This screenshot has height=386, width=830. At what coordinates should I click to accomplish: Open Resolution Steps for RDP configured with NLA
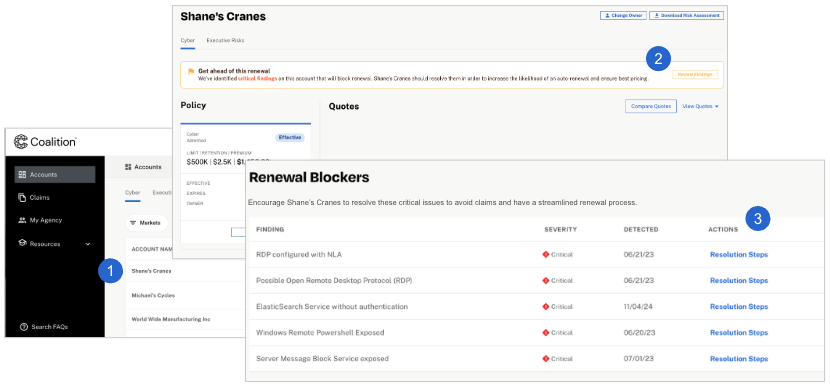738,255
